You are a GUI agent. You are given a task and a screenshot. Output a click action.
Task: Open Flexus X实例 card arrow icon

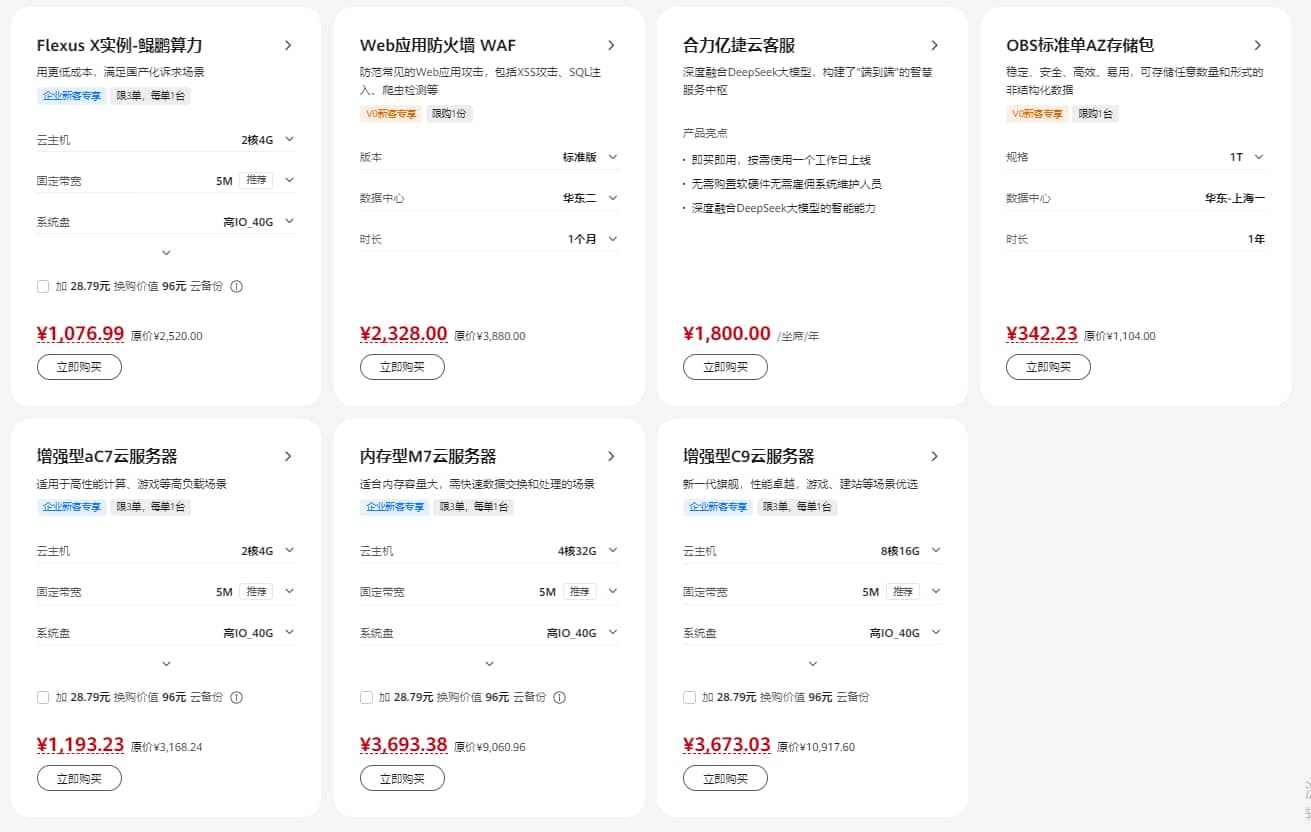click(288, 45)
